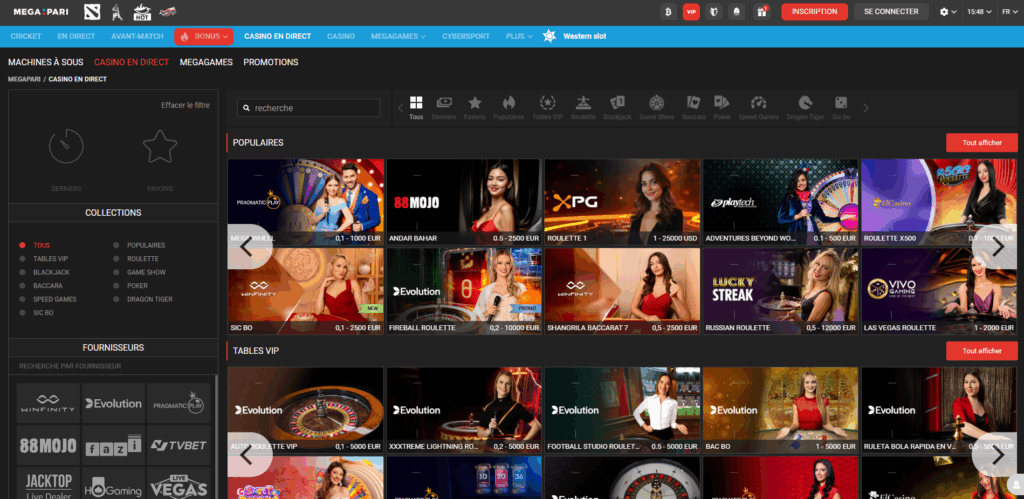Open Cybersport in navigation bar

click(466, 37)
